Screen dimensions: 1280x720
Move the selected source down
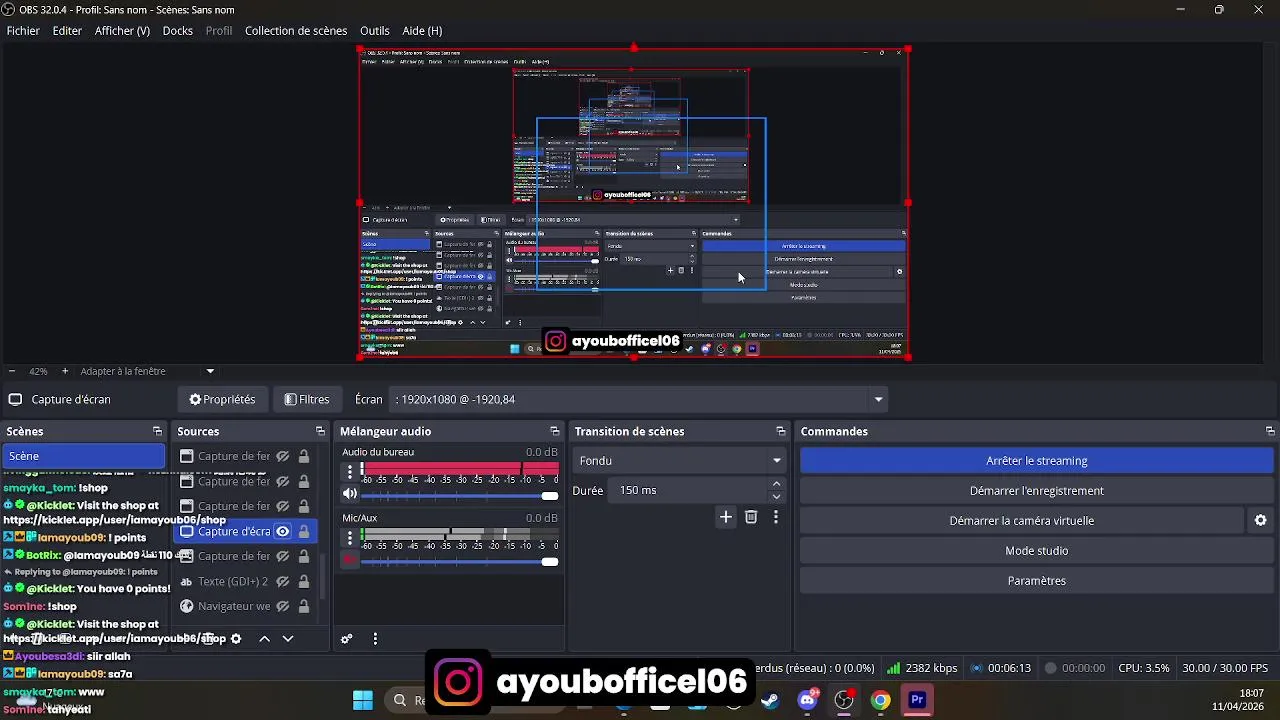(288, 638)
